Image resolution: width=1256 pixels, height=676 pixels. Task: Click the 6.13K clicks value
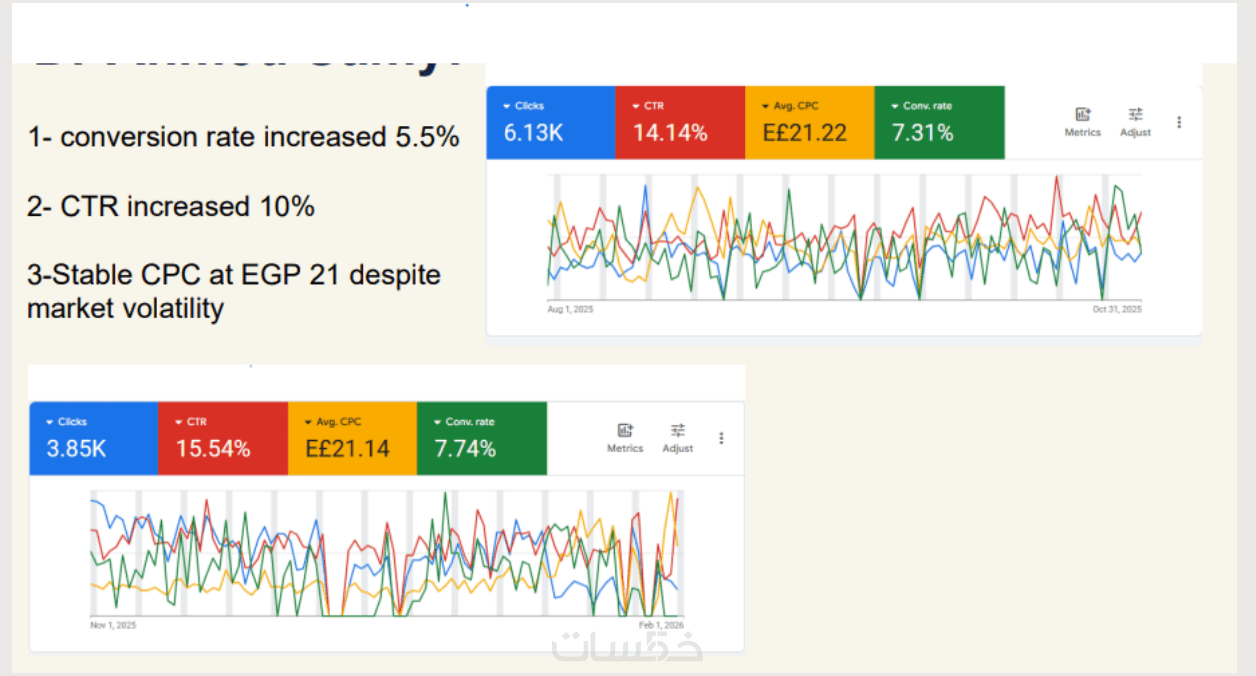[x=533, y=133]
